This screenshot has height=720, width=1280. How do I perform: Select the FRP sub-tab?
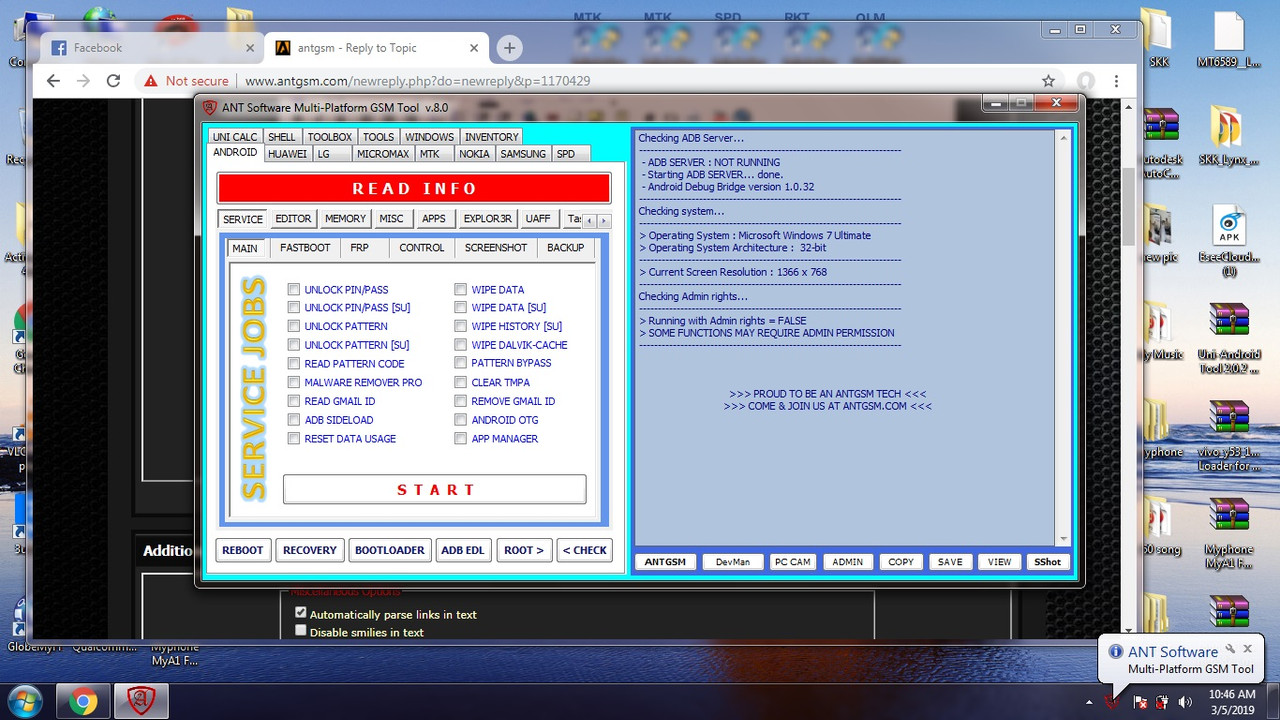click(x=359, y=248)
